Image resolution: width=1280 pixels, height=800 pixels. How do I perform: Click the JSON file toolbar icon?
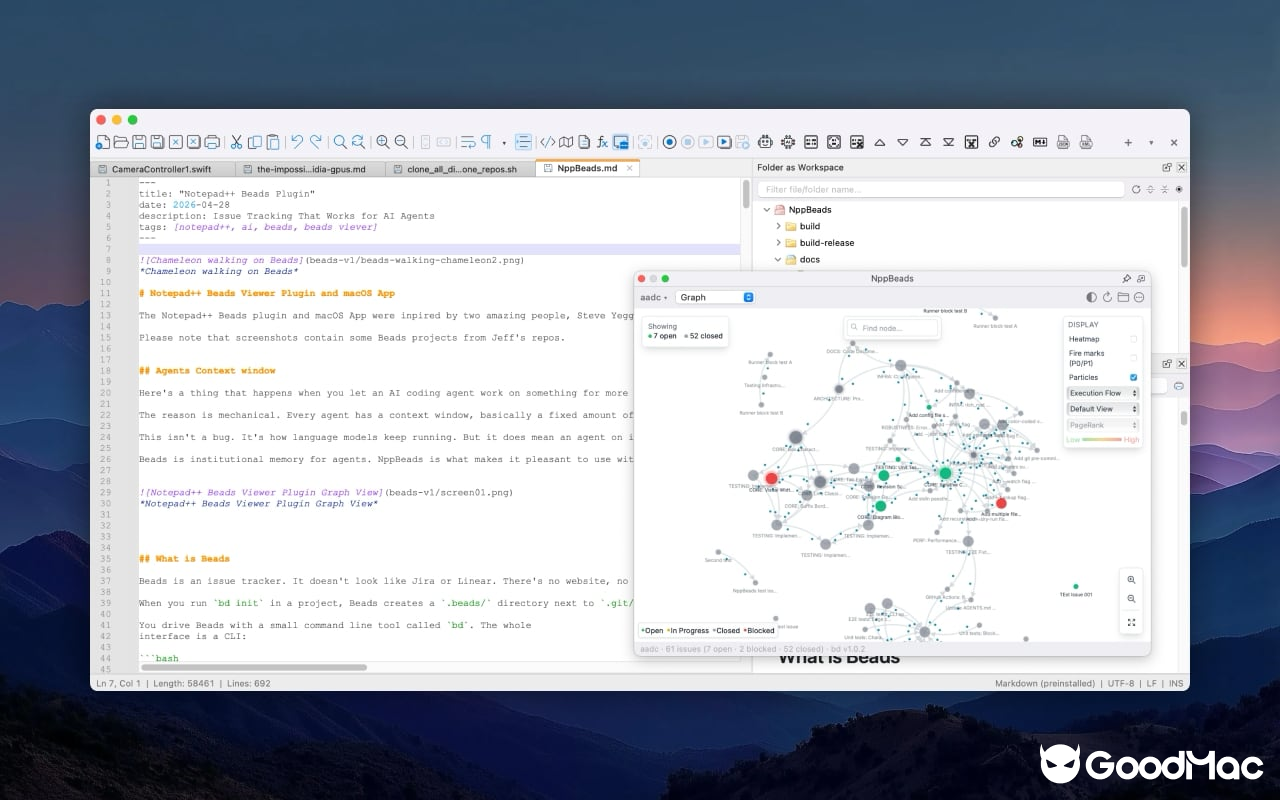coord(1064,142)
